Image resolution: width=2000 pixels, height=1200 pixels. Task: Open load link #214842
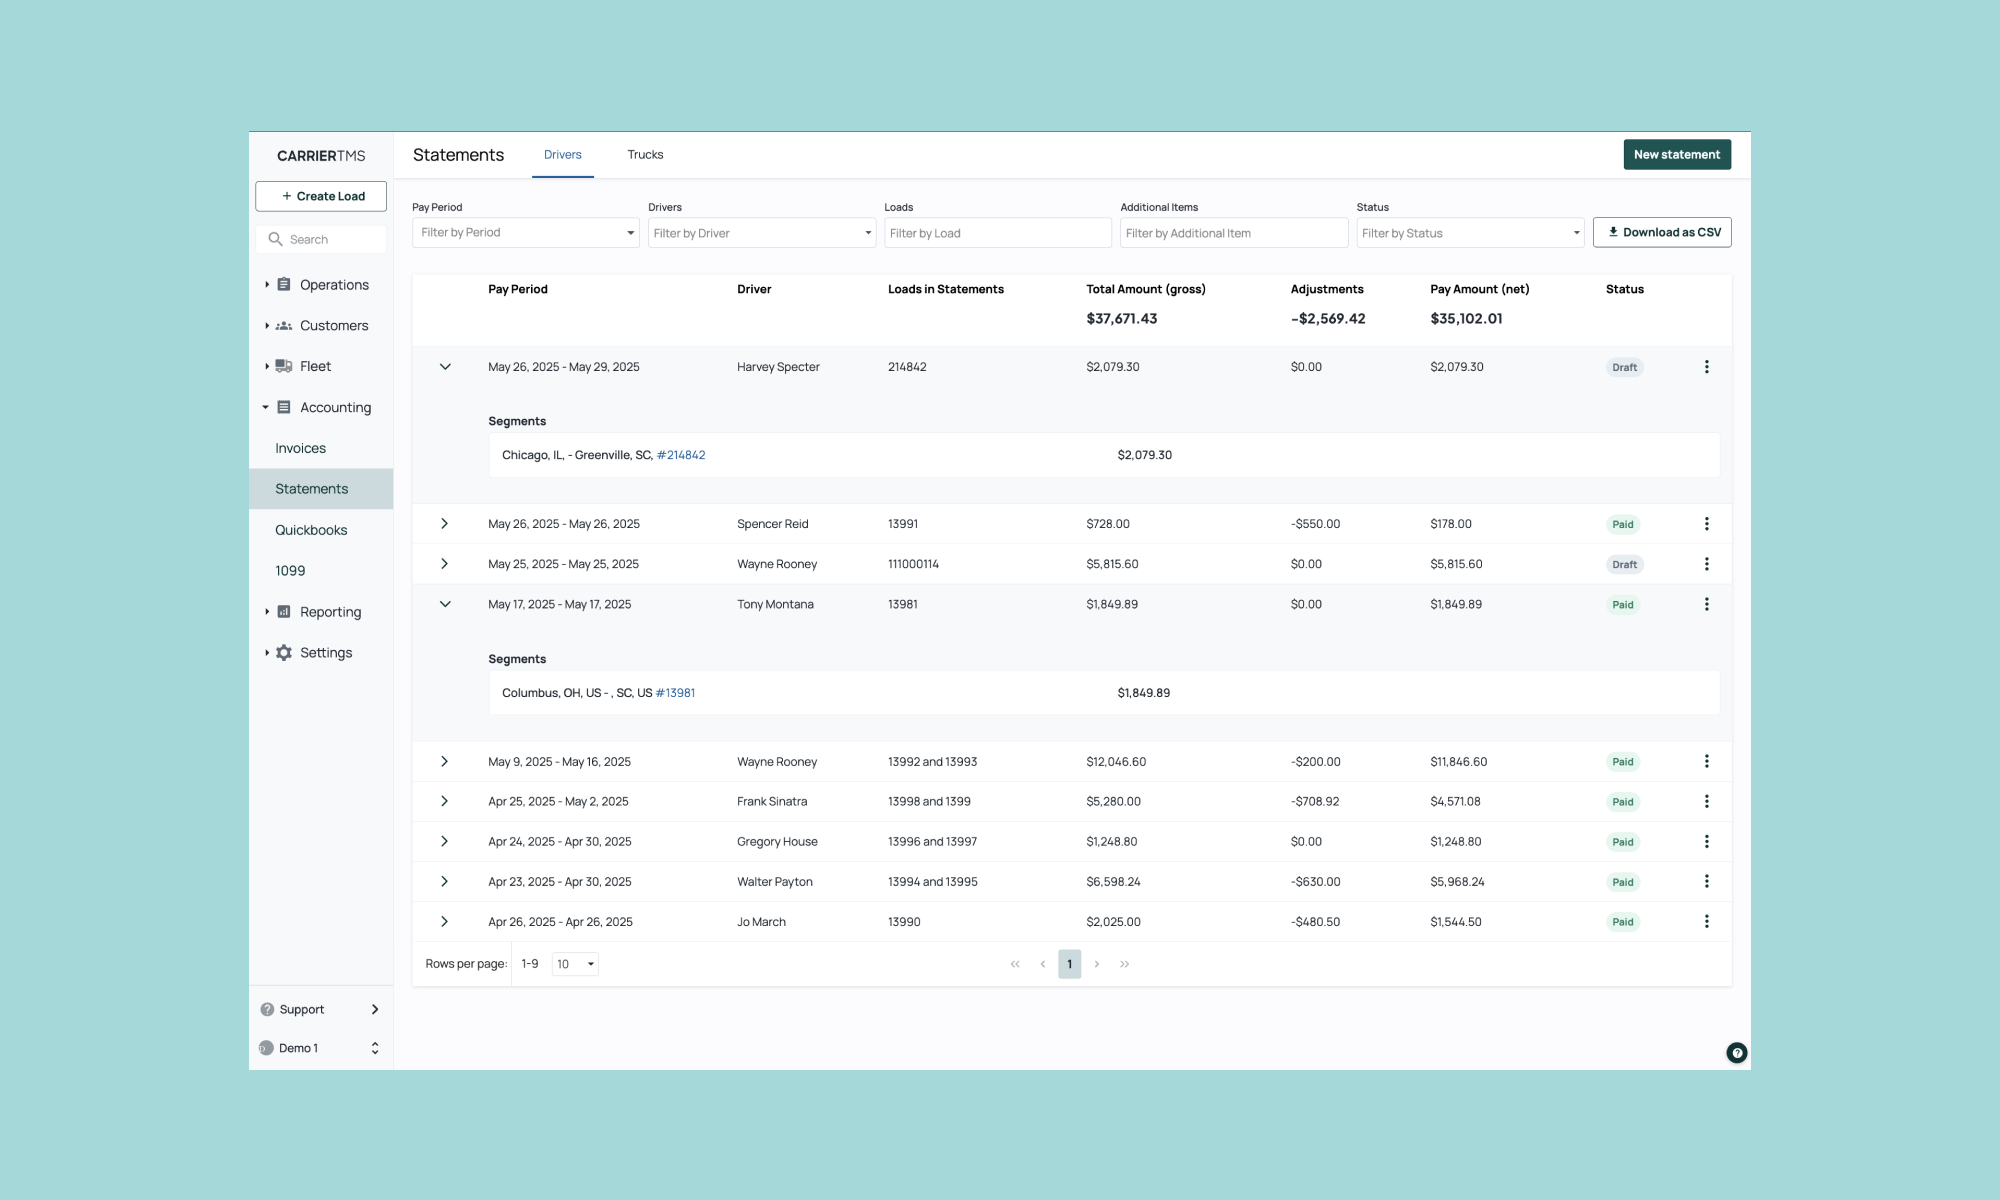coord(681,455)
